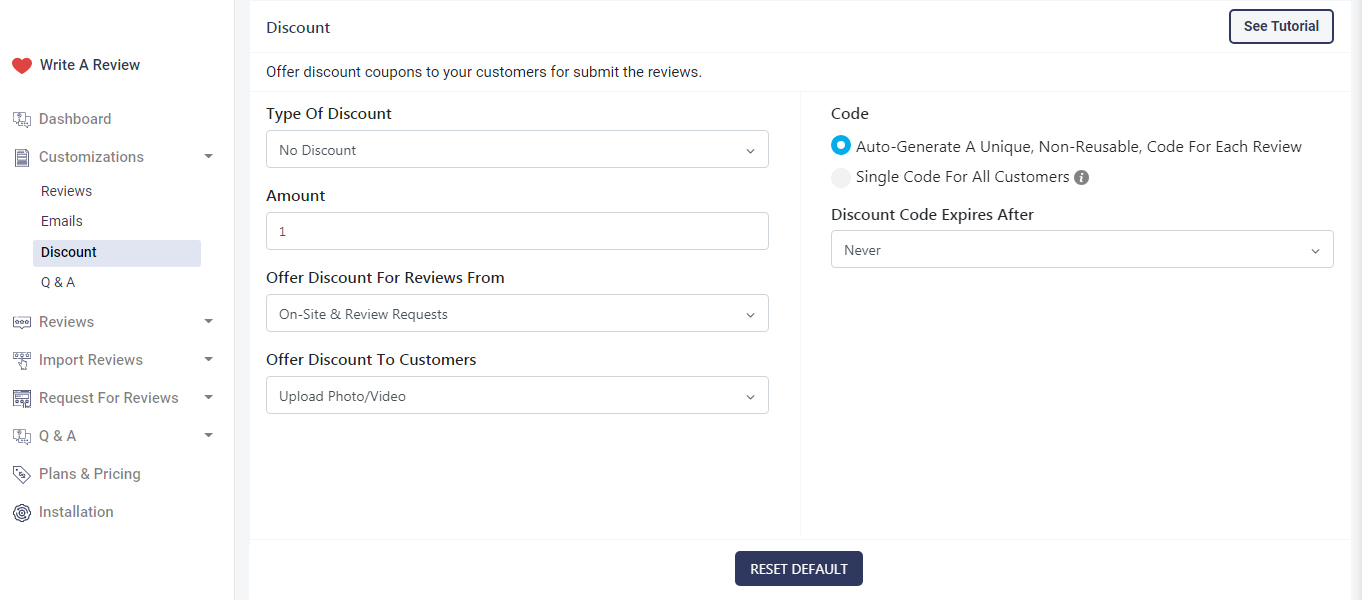
Task: Go to the Q & A customization submenu item
Action: [58, 282]
